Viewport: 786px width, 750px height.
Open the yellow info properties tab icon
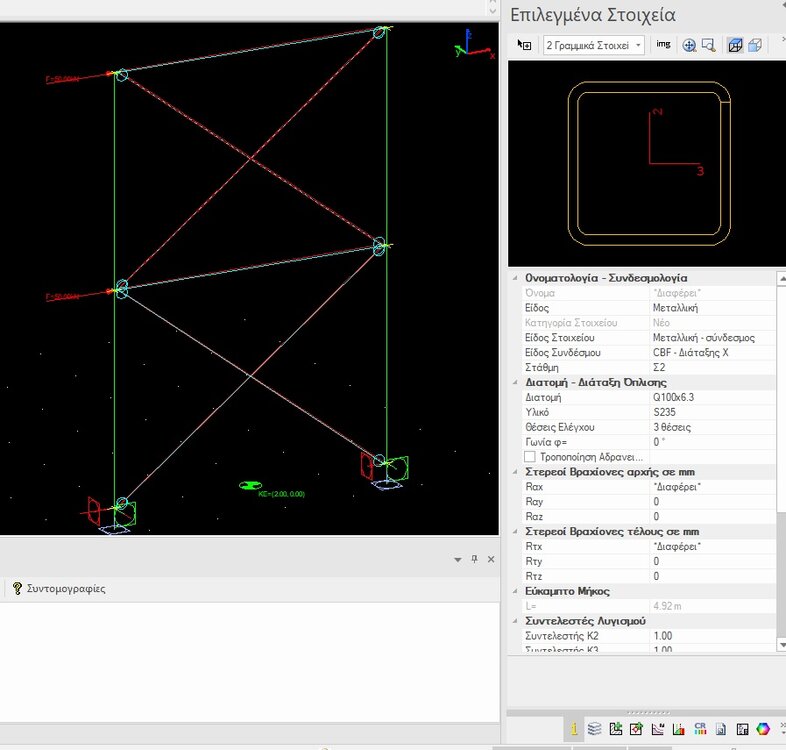(x=575, y=729)
